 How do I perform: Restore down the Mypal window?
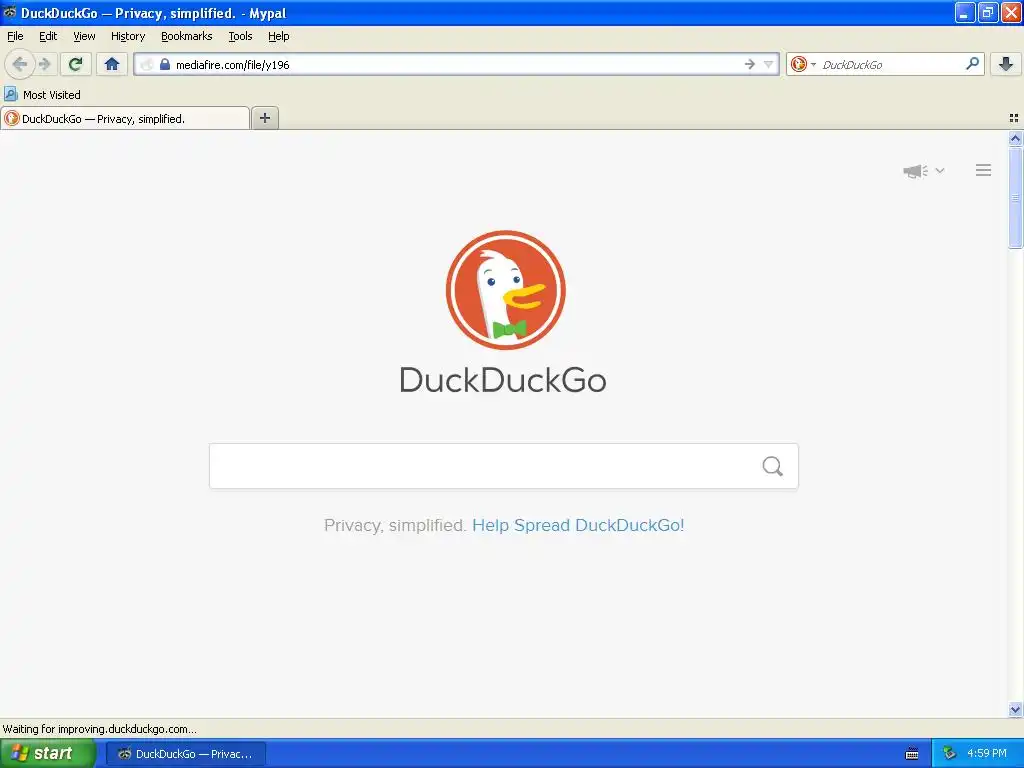coord(988,12)
